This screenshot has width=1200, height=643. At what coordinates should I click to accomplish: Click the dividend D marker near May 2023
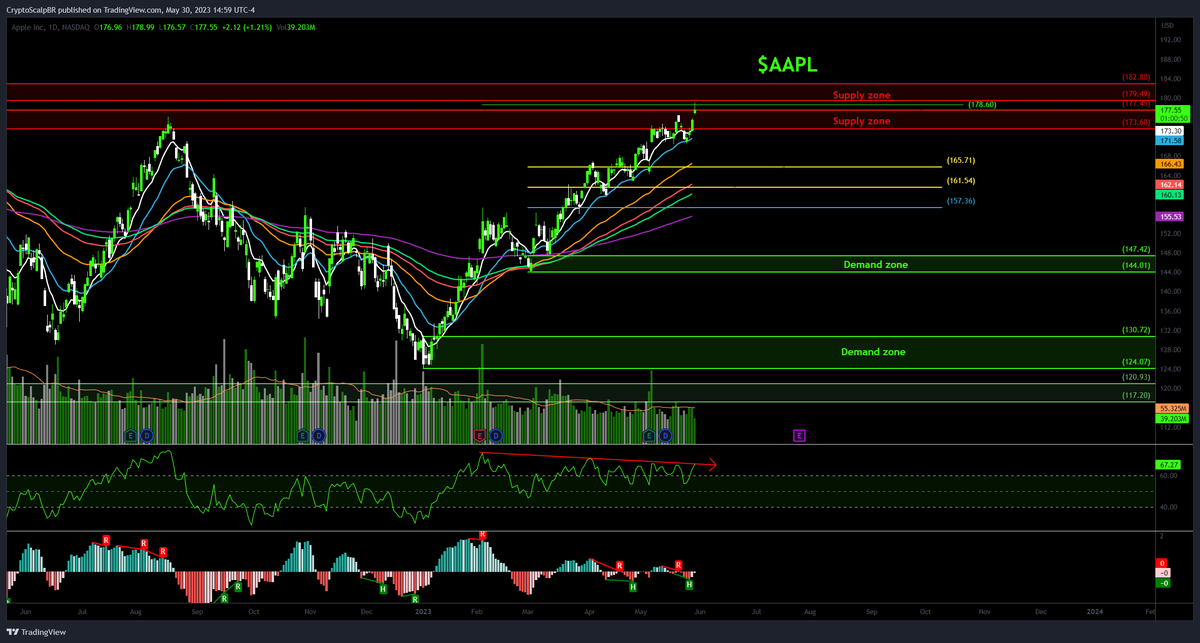coord(664,436)
